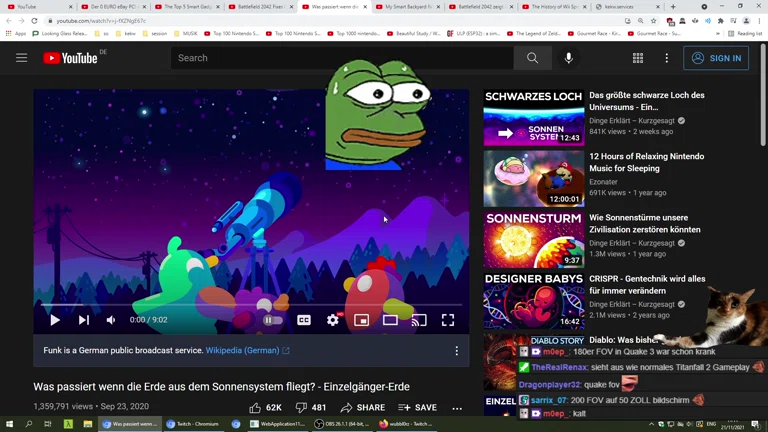Open the browser zoom icon in the address bar
768x432 pixels.
click(x=641, y=21)
